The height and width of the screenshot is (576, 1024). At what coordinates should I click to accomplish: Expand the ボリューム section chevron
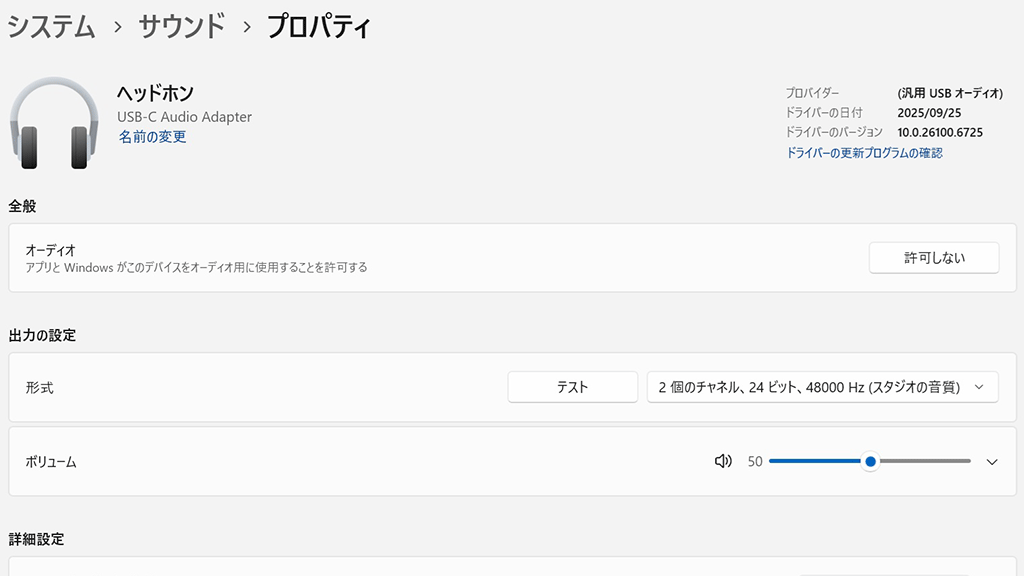click(x=992, y=462)
